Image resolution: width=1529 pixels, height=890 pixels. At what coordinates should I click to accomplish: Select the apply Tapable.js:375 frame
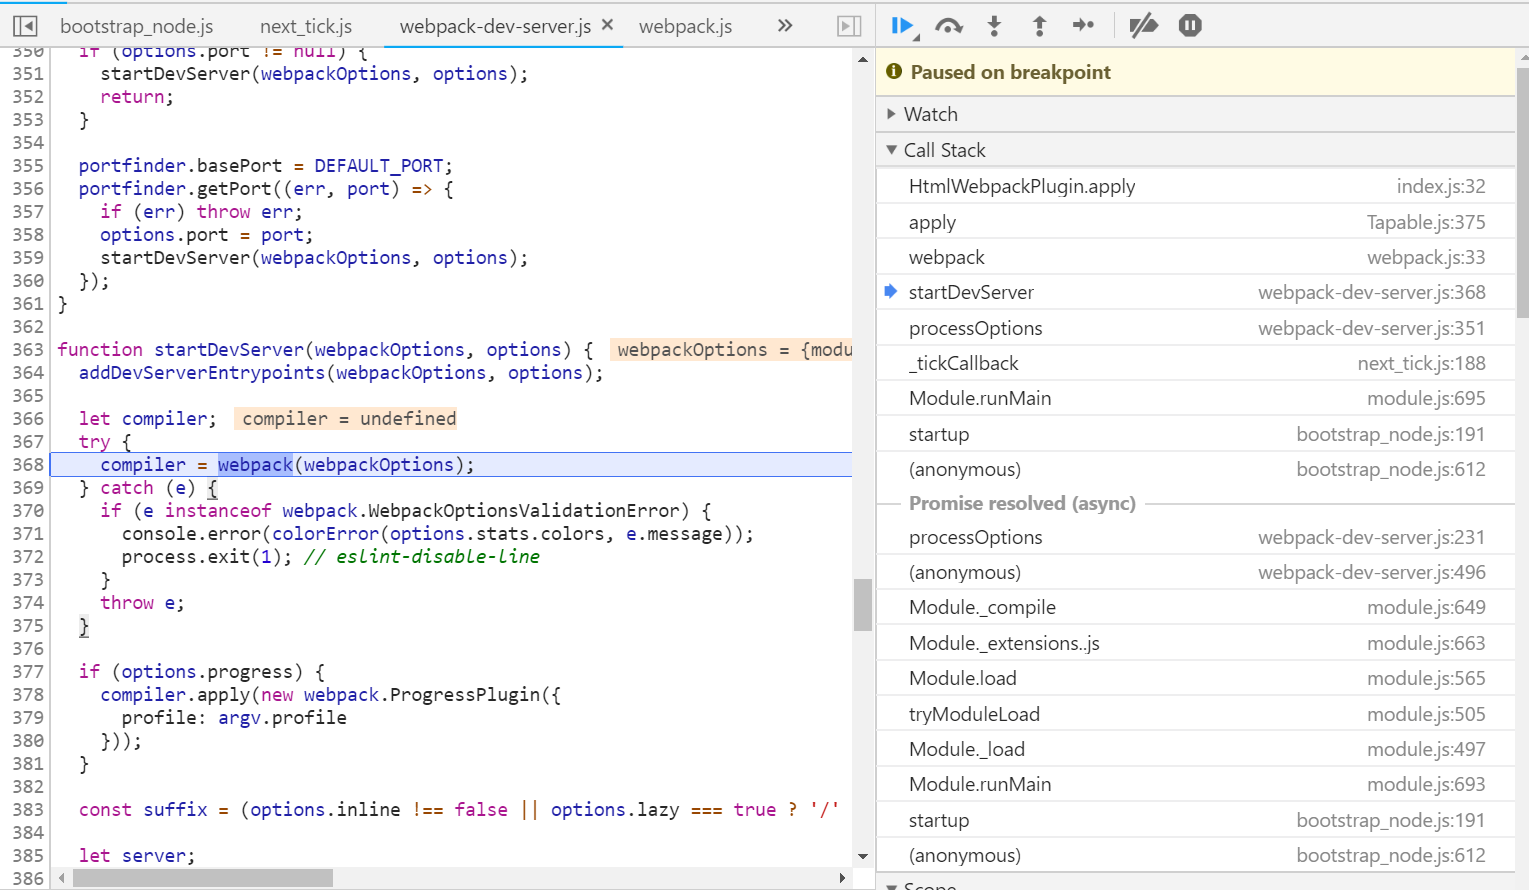click(1196, 222)
